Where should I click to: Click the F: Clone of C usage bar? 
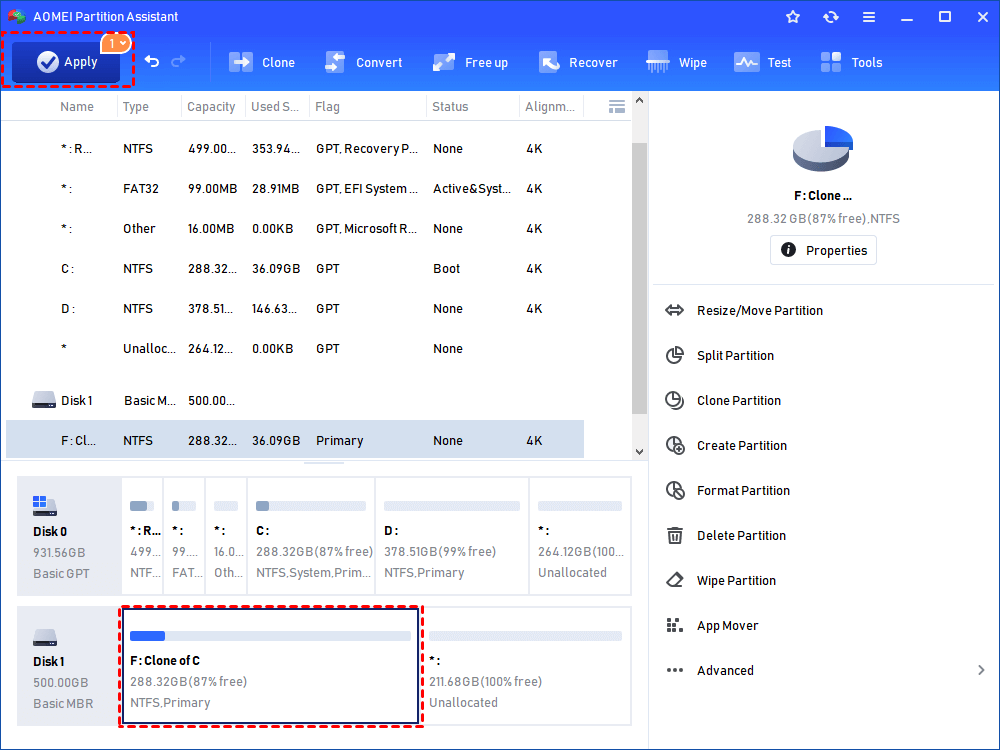(270, 636)
